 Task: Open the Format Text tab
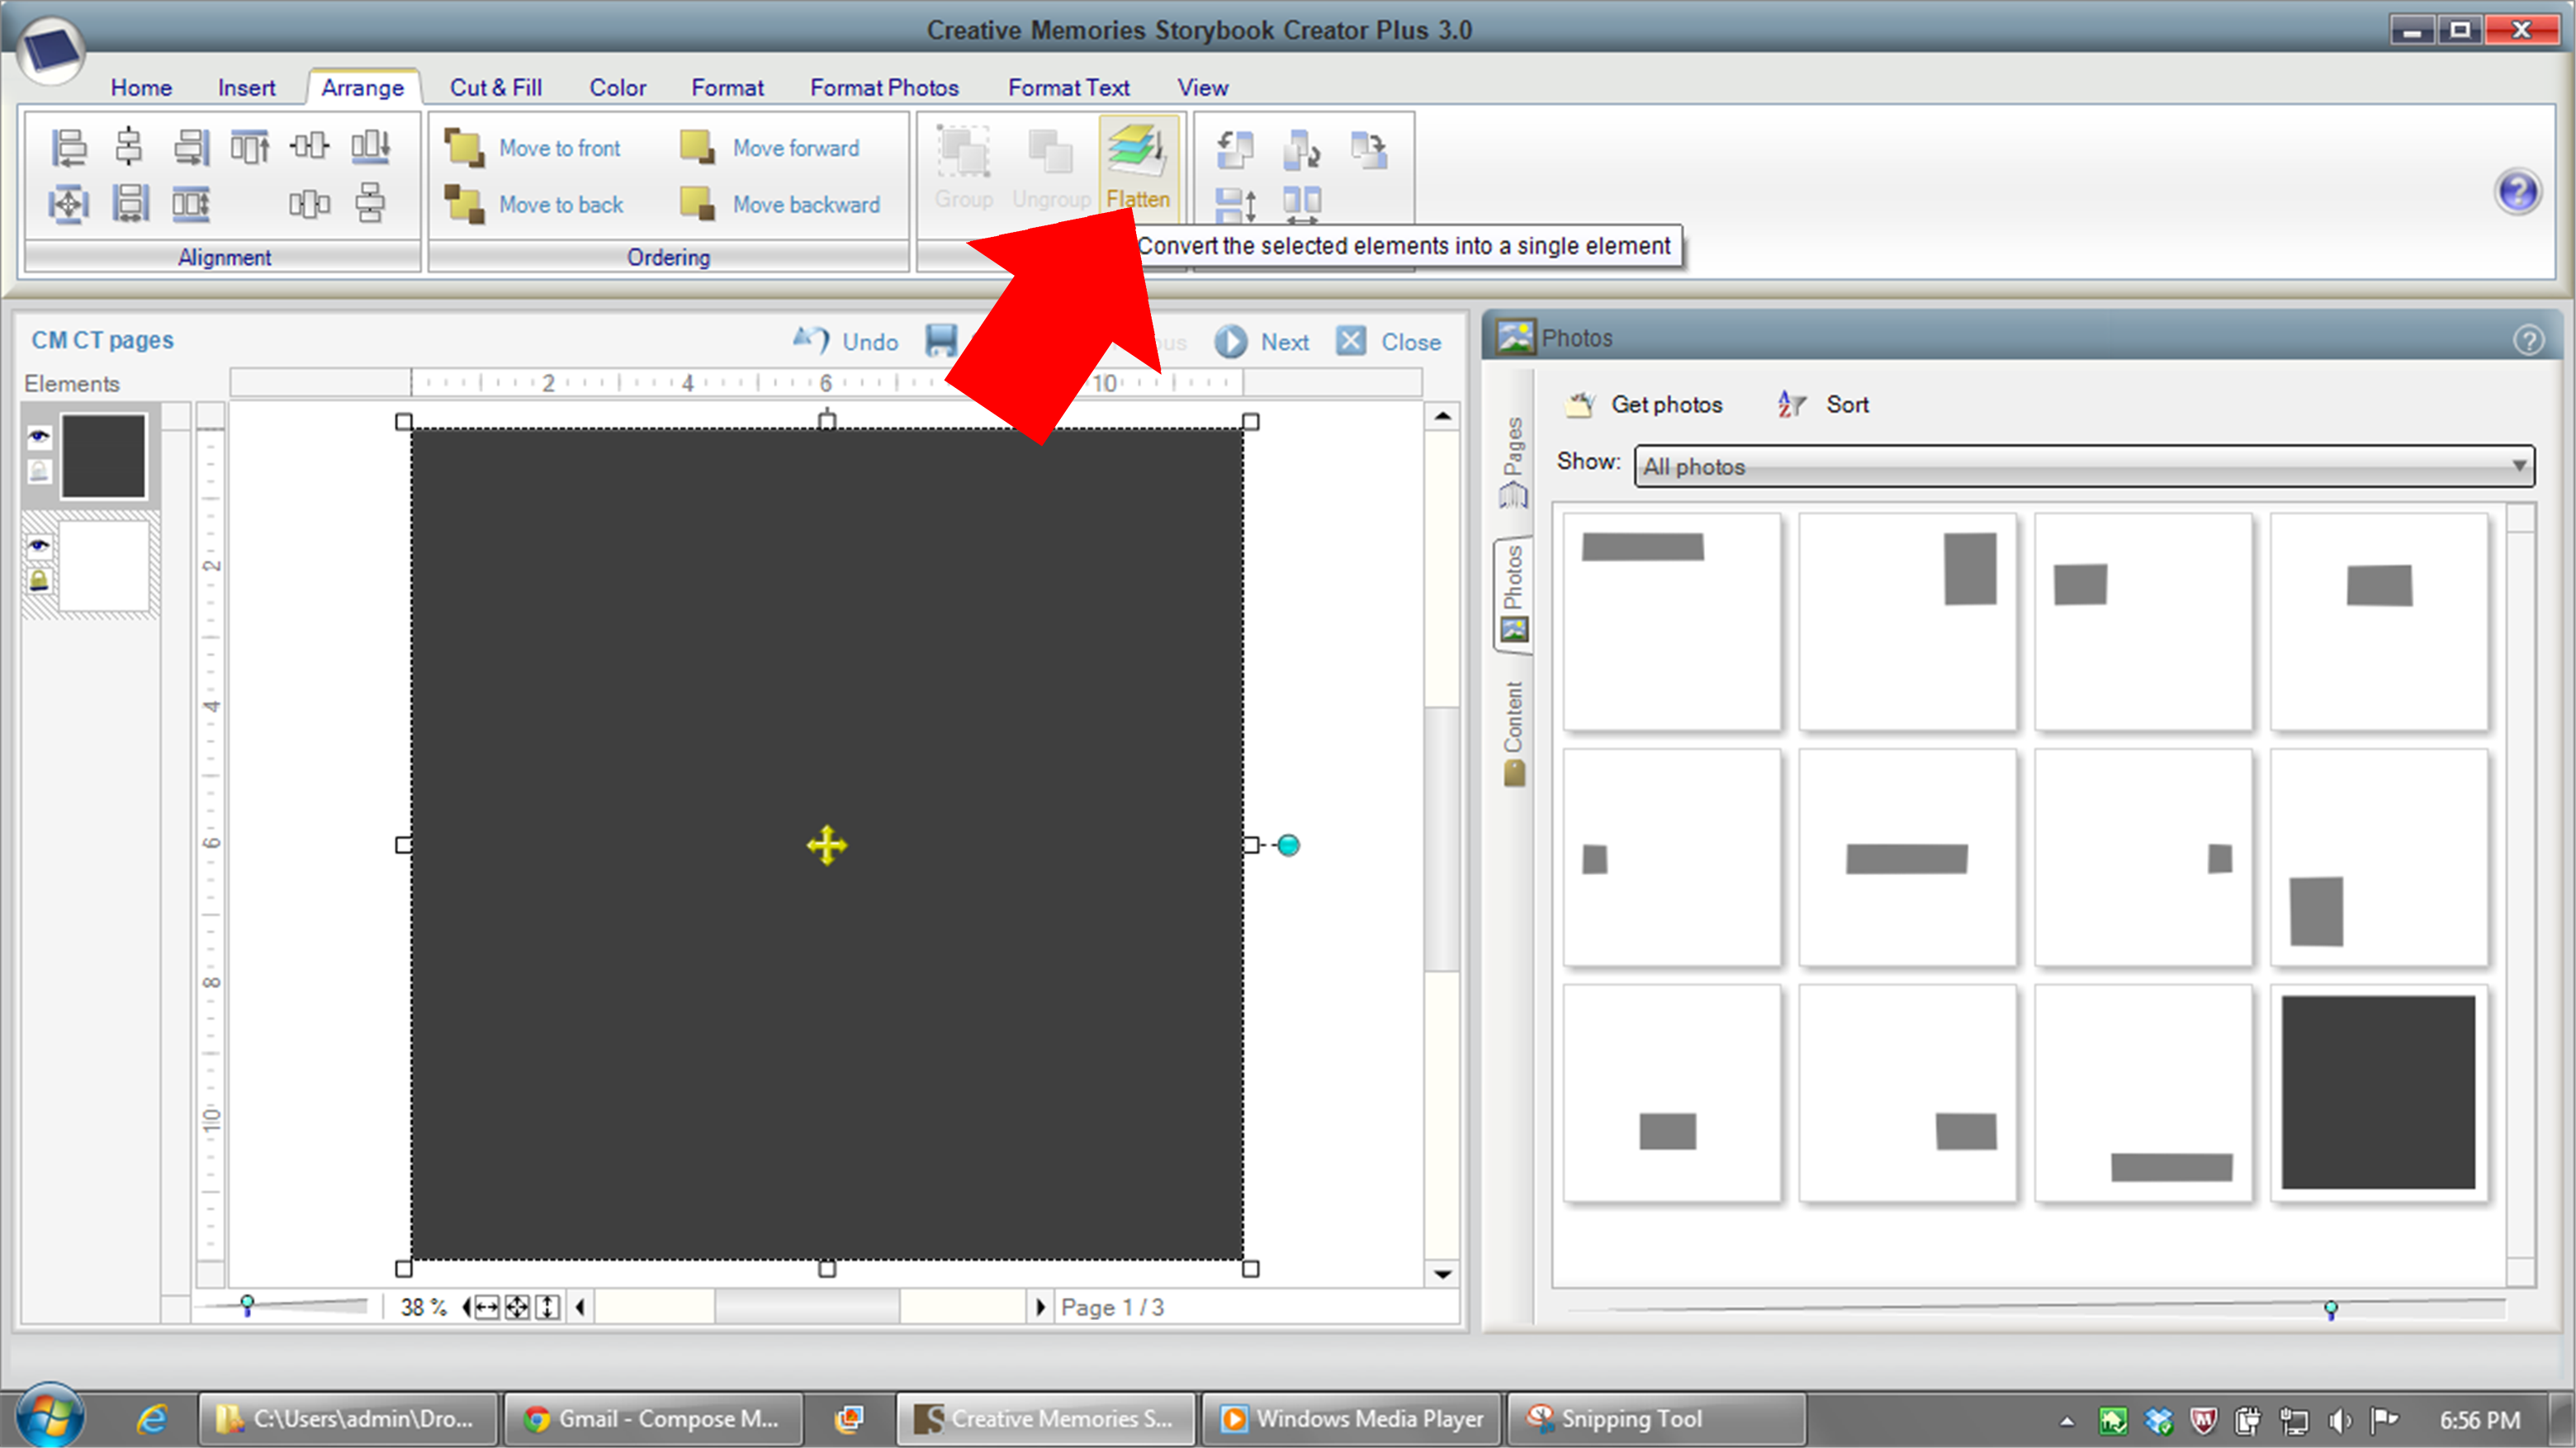(1069, 88)
